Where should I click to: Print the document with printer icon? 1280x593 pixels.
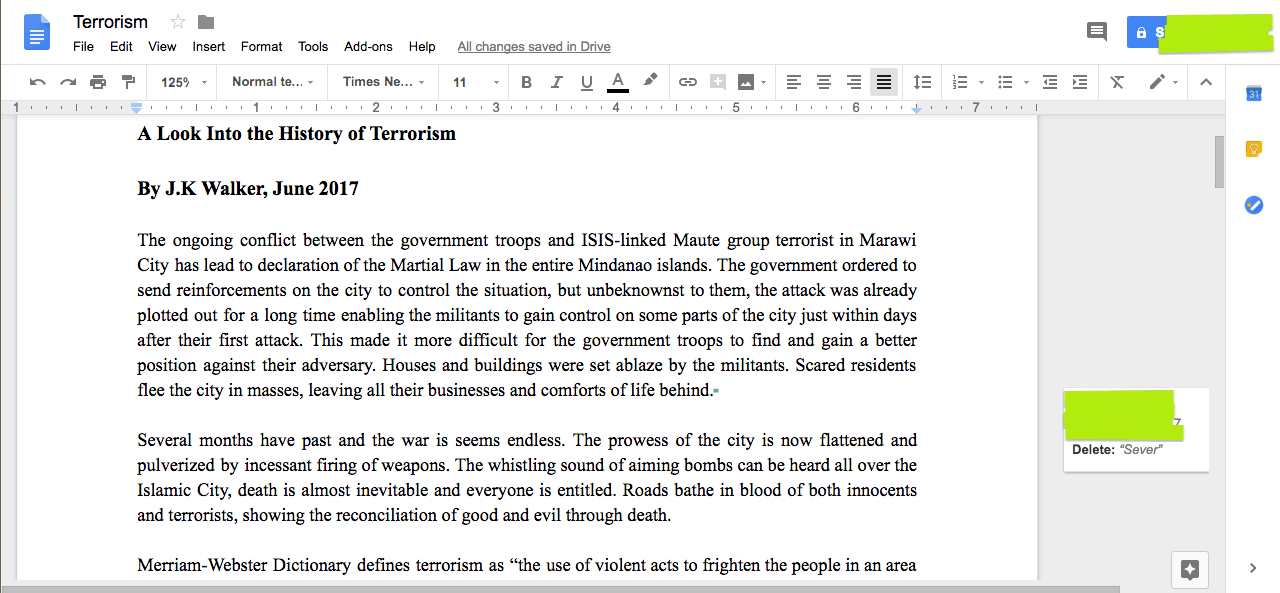98,82
